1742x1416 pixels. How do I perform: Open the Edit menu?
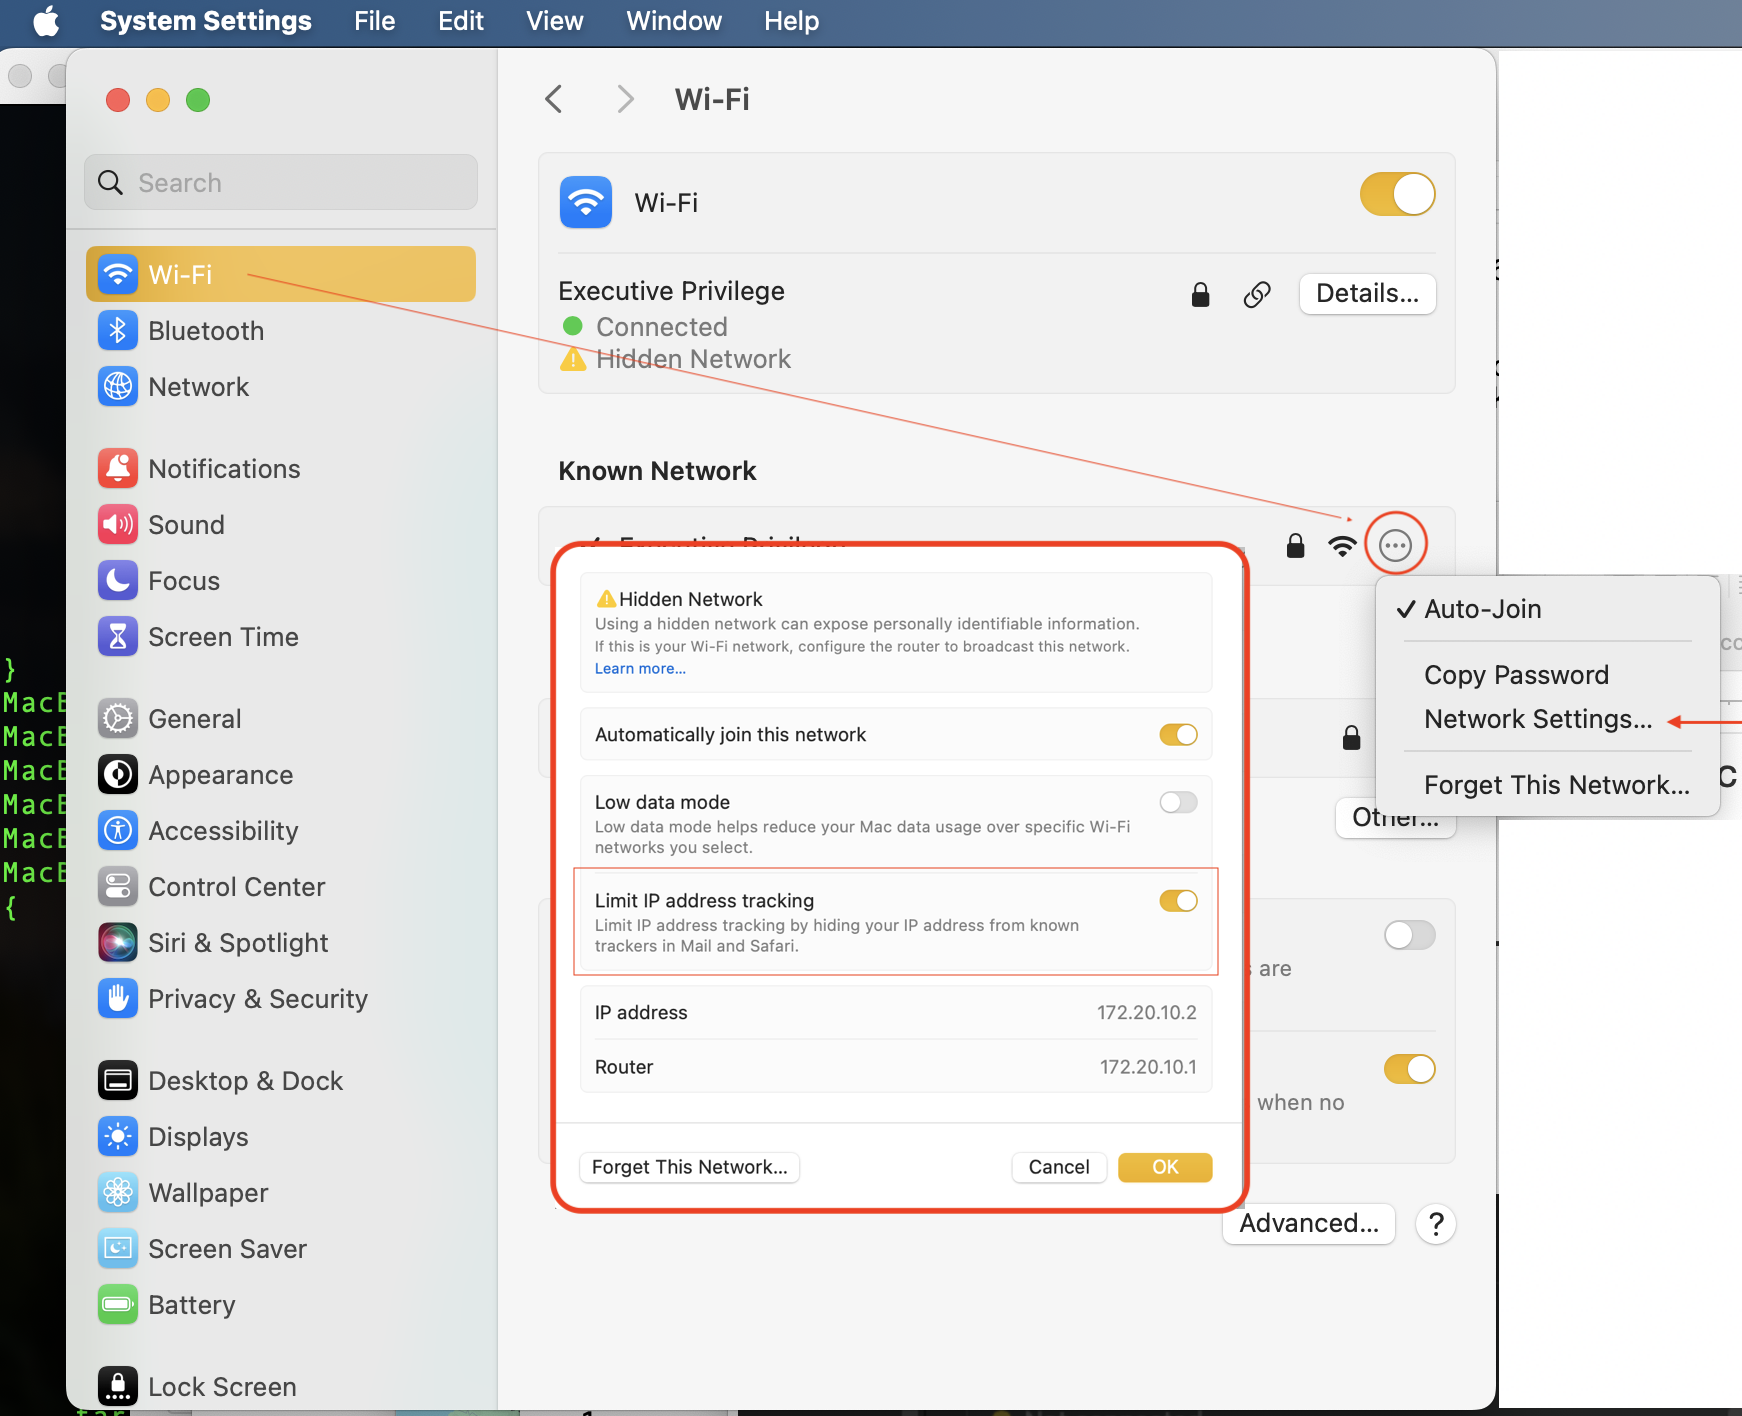pyautogui.click(x=461, y=21)
